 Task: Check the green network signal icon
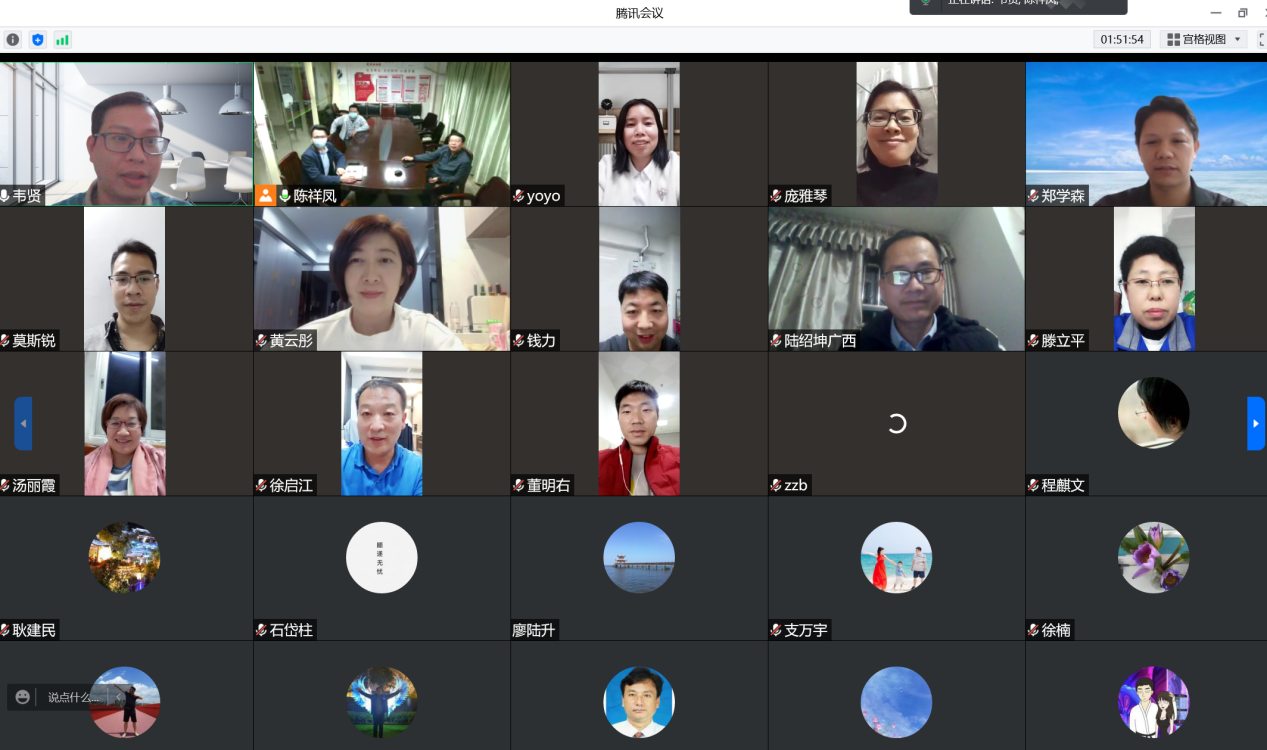pos(62,40)
